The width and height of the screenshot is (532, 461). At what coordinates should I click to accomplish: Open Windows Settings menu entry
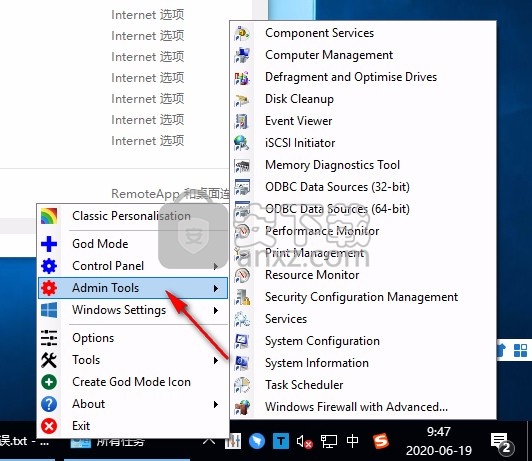[x=133, y=310]
